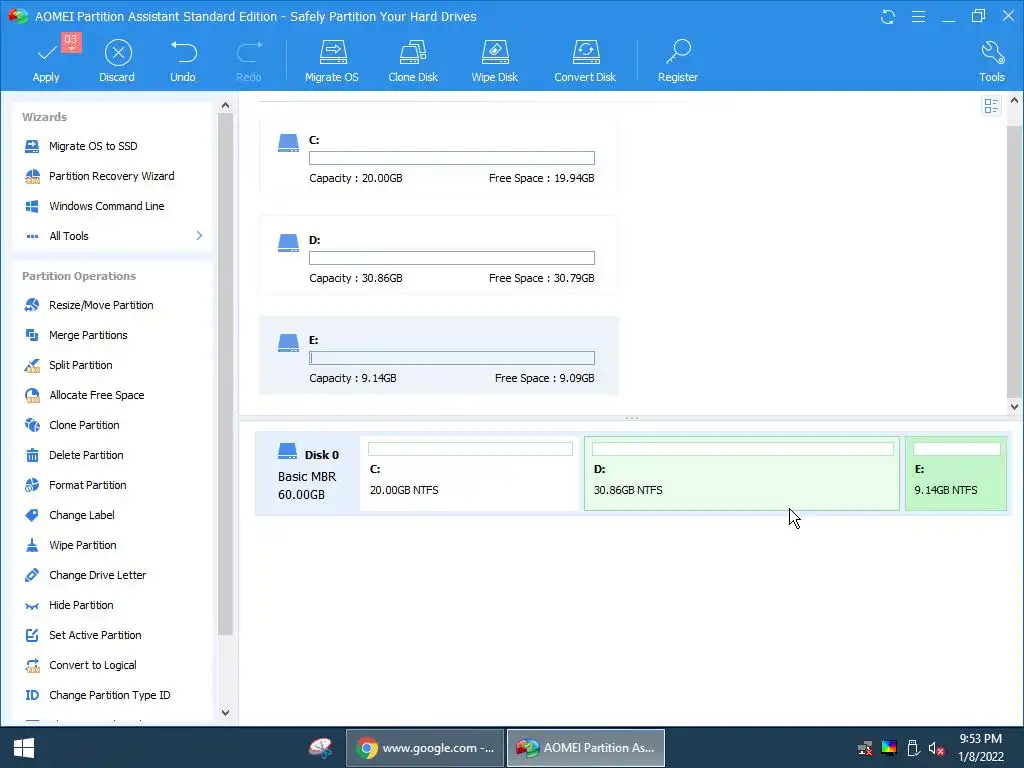Image resolution: width=1024 pixels, height=768 pixels.
Task: Discard the pending operations
Action: coord(118,60)
